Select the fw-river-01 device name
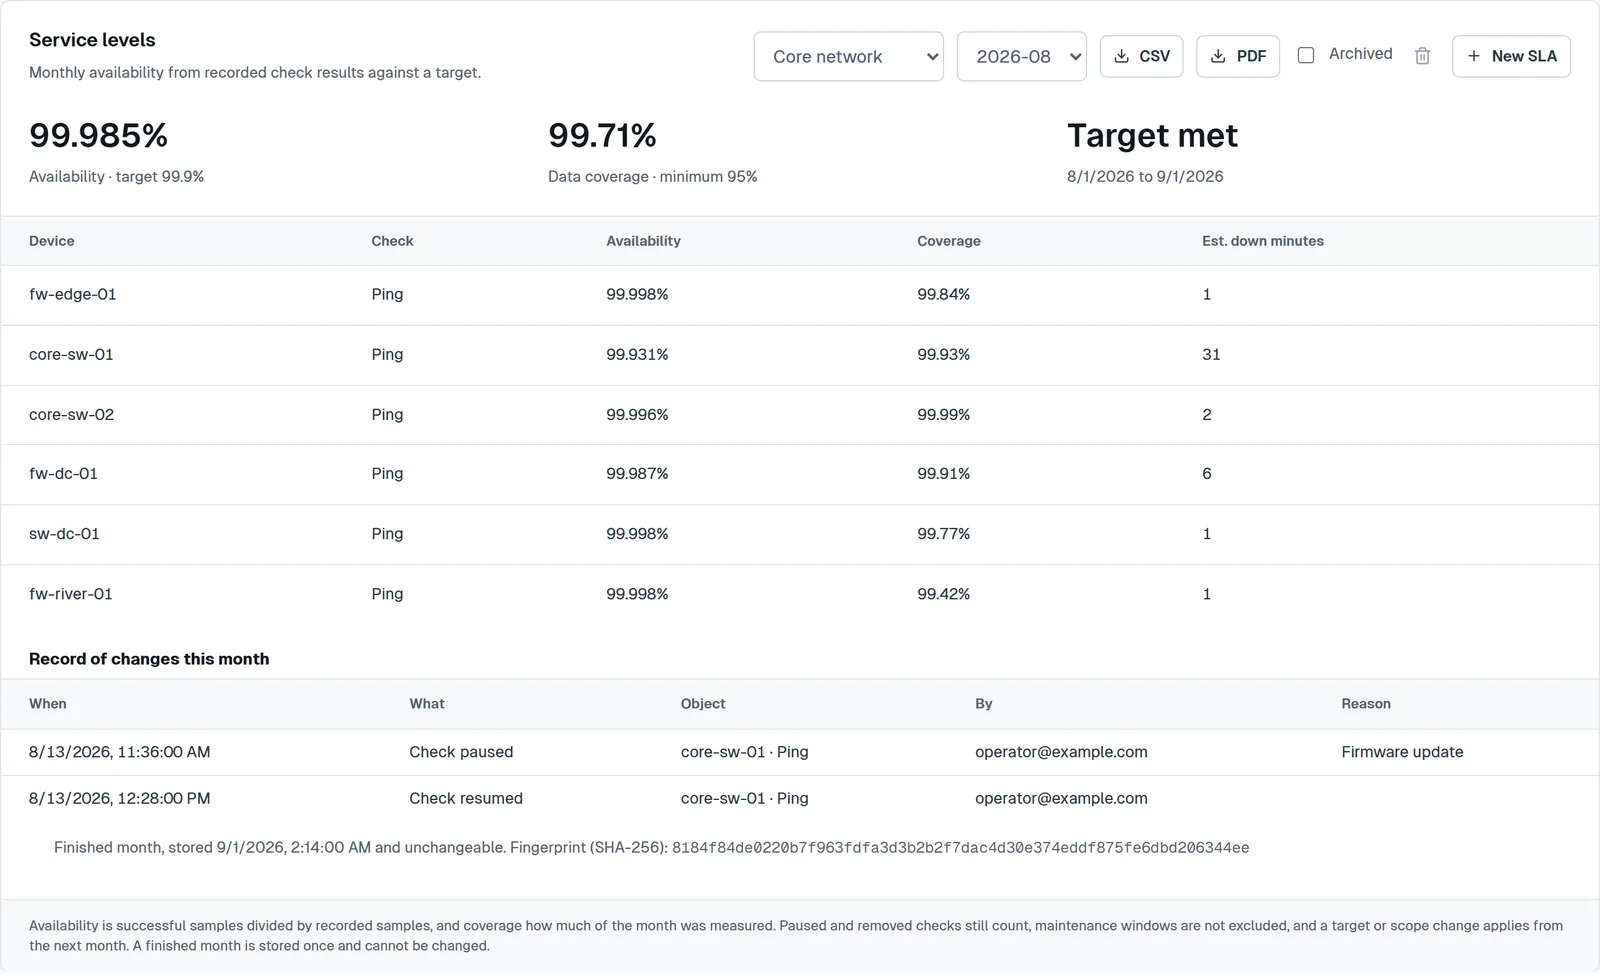Viewport: 1600px width, 973px height. [70, 593]
